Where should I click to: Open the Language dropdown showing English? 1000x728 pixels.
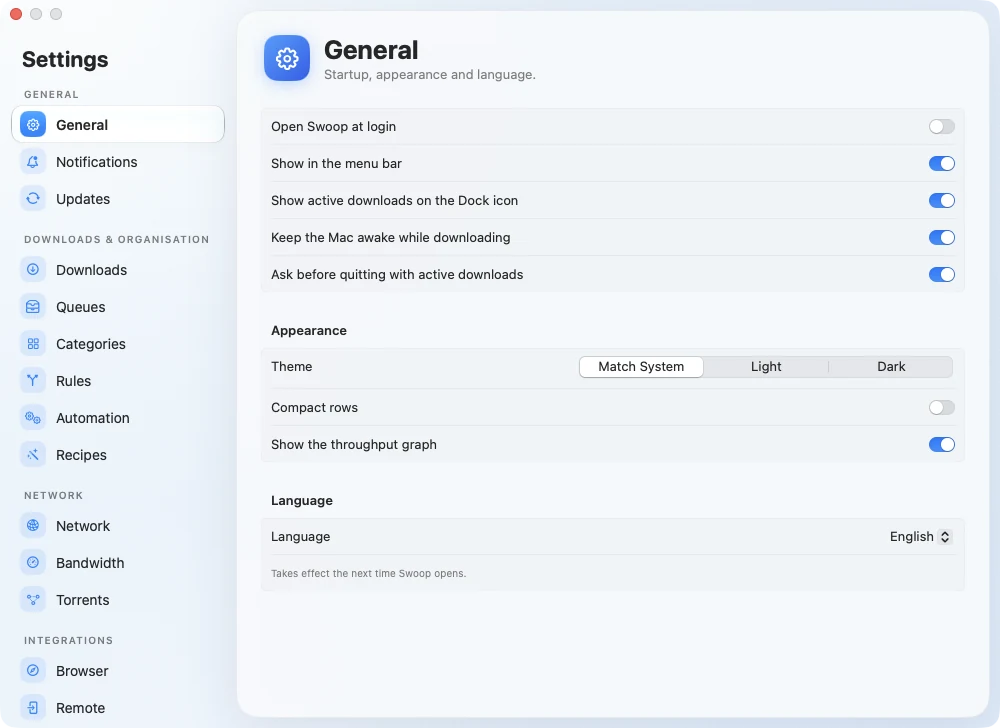[x=920, y=537]
